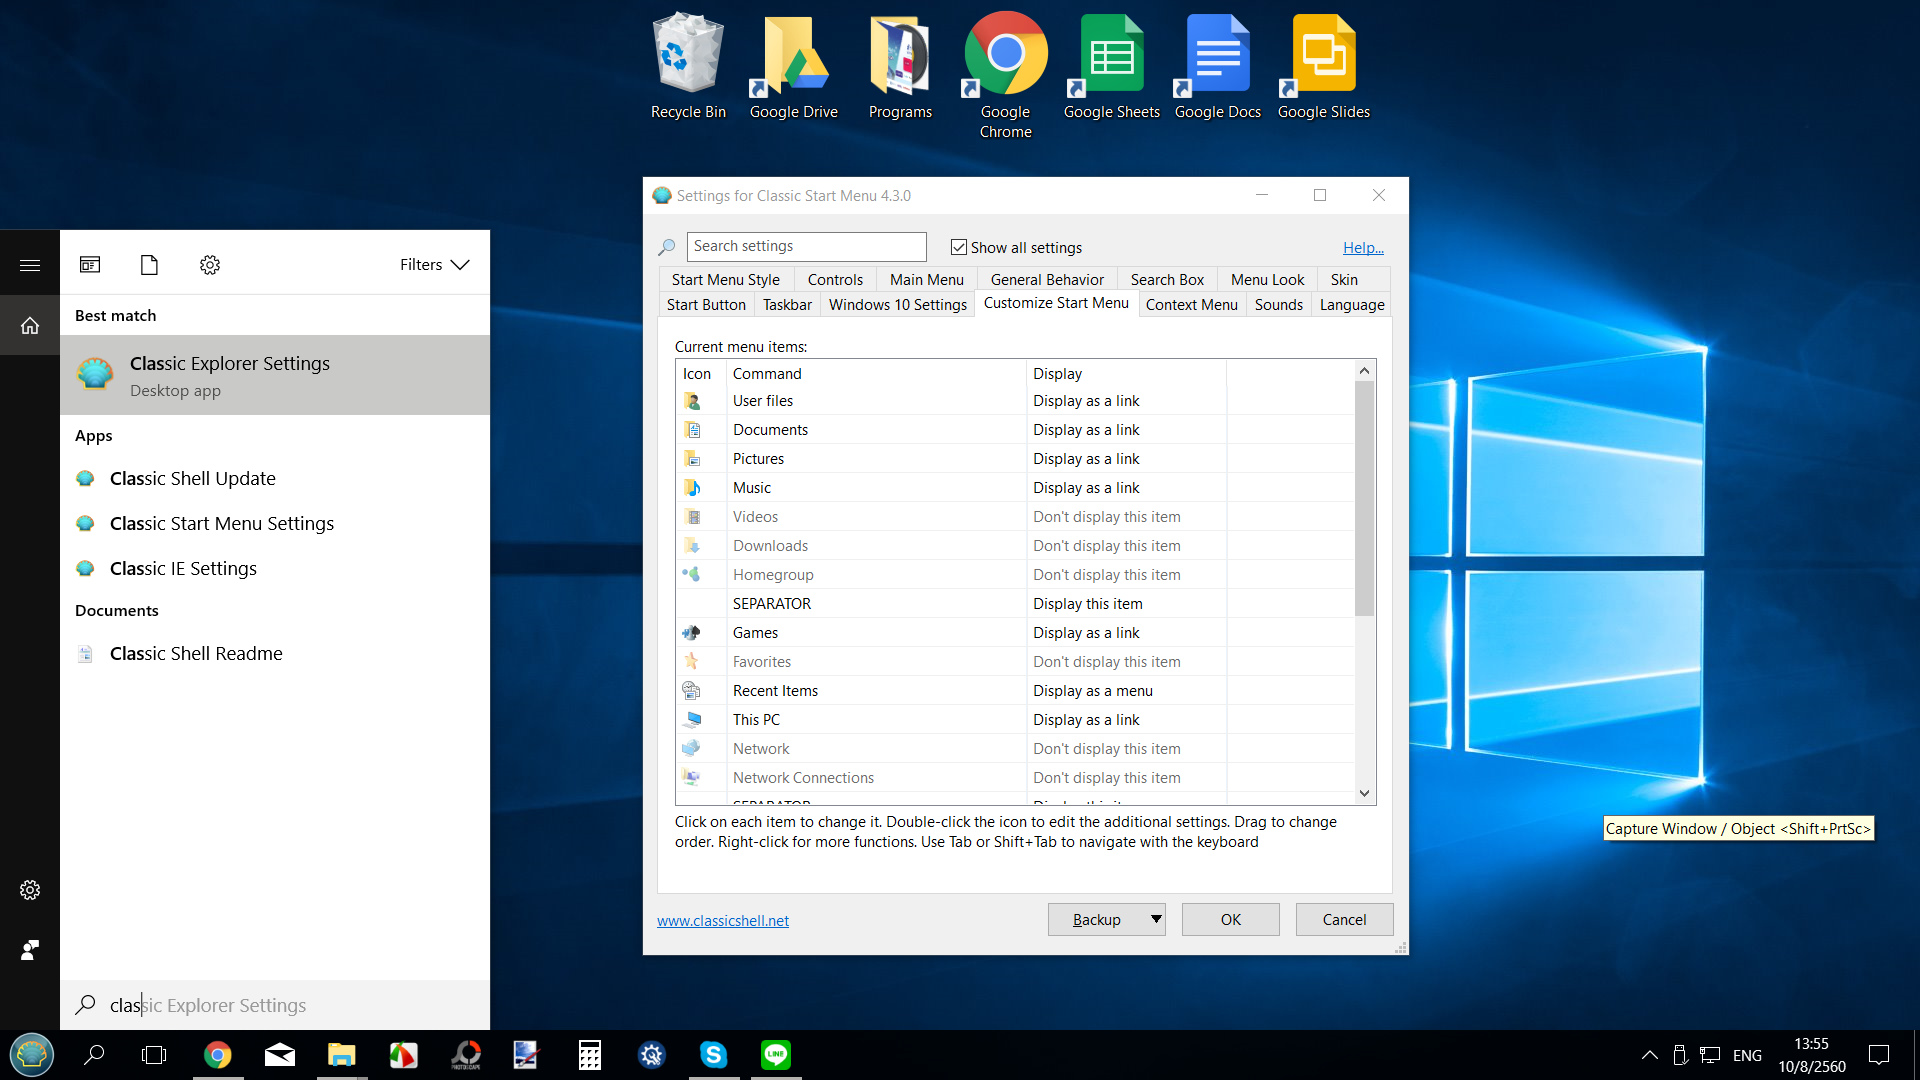Click the This PC icon in list
The width and height of the screenshot is (1920, 1080).
tap(692, 720)
